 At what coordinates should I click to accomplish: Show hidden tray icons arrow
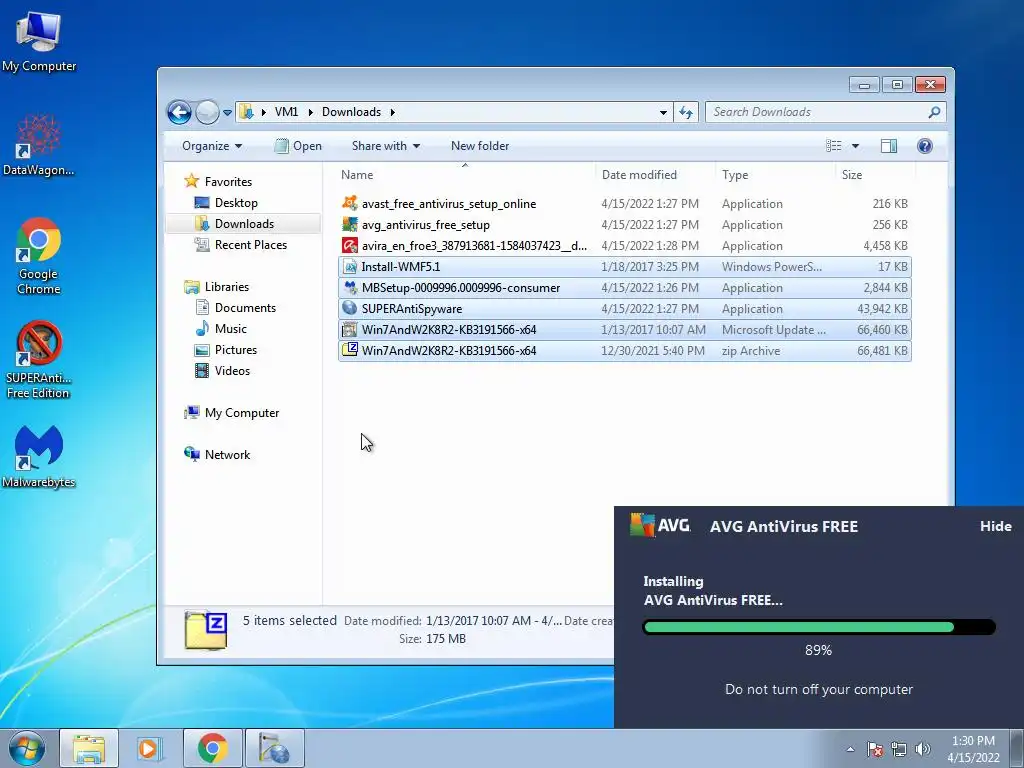[x=850, y=749]
